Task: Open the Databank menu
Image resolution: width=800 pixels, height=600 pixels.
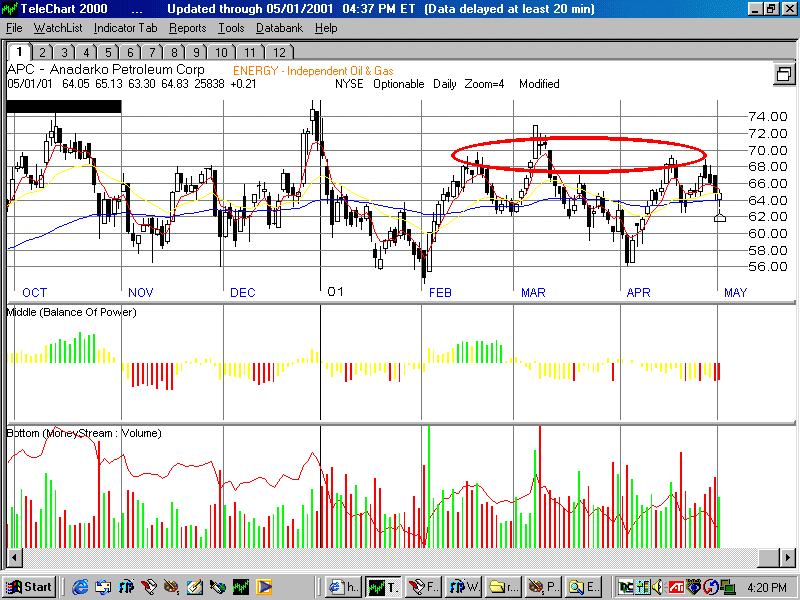Action: pos(279,28)
